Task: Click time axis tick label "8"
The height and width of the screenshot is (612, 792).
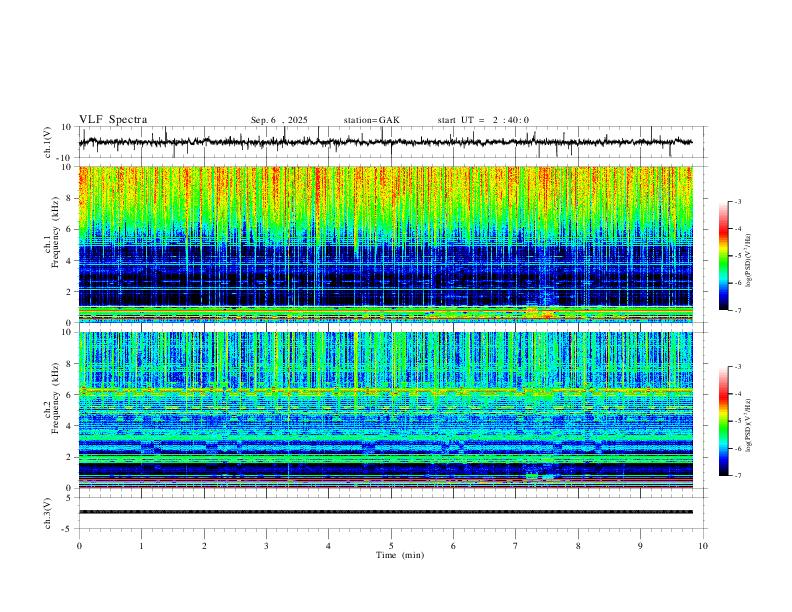Action: point(578,546)
